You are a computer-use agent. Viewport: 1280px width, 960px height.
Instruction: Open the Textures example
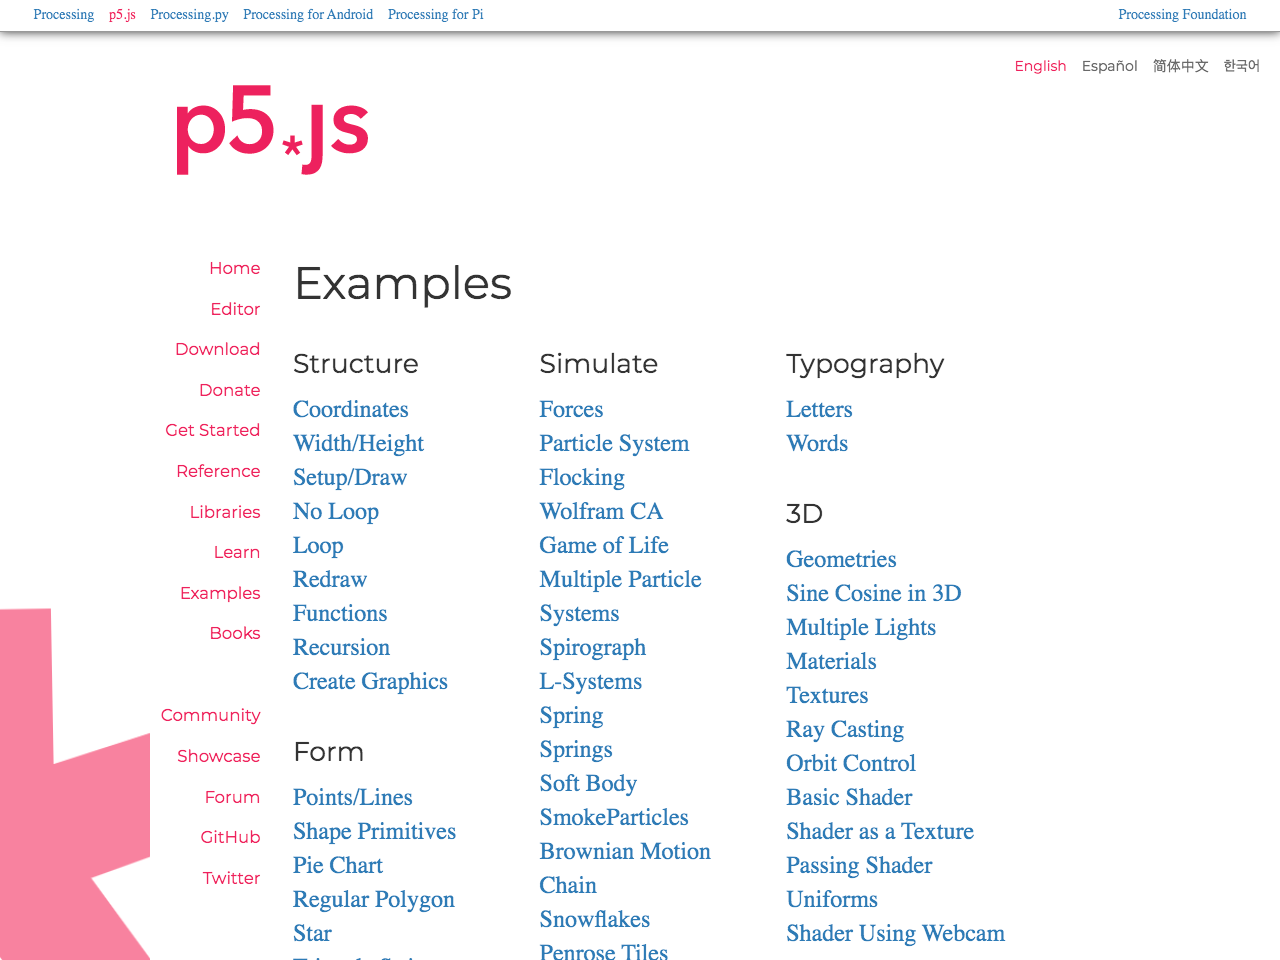[x=827, y=695]
